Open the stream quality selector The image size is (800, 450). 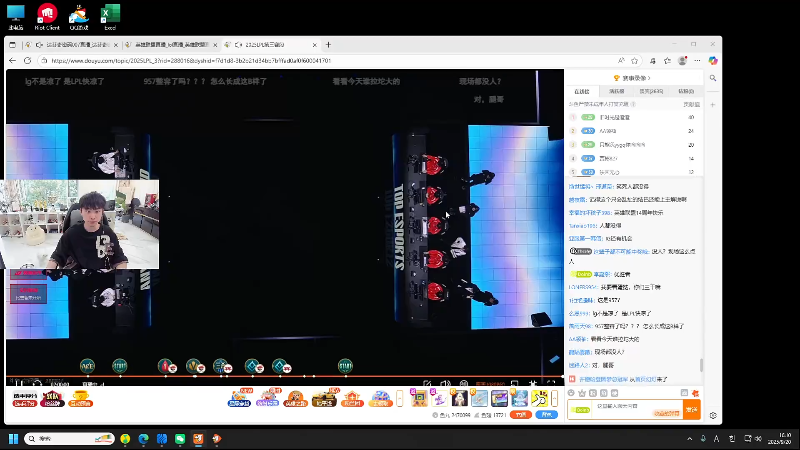490,384
